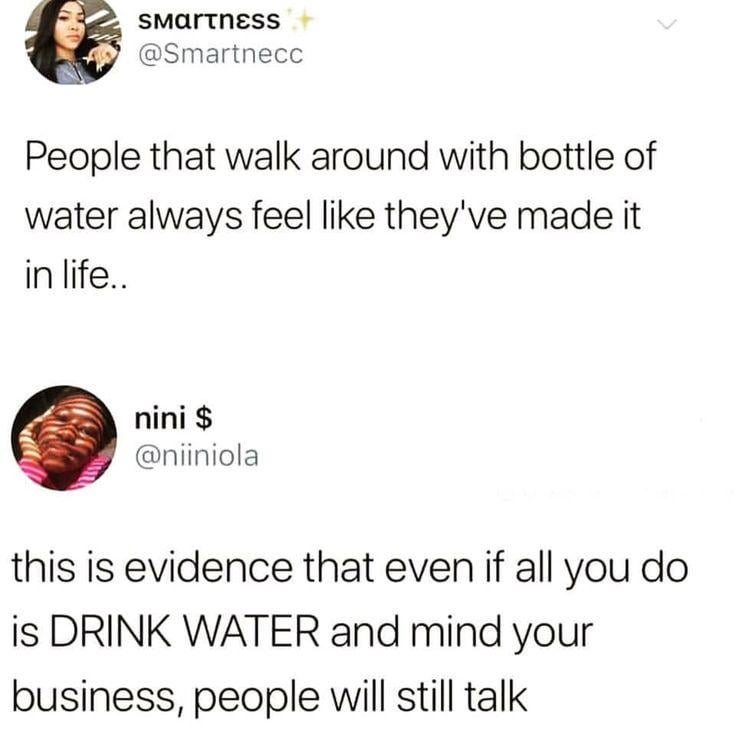Viewport: 736px width, 736px height.
Task: Click the dollar sign in nini's name
Action: tap(203, 418)
